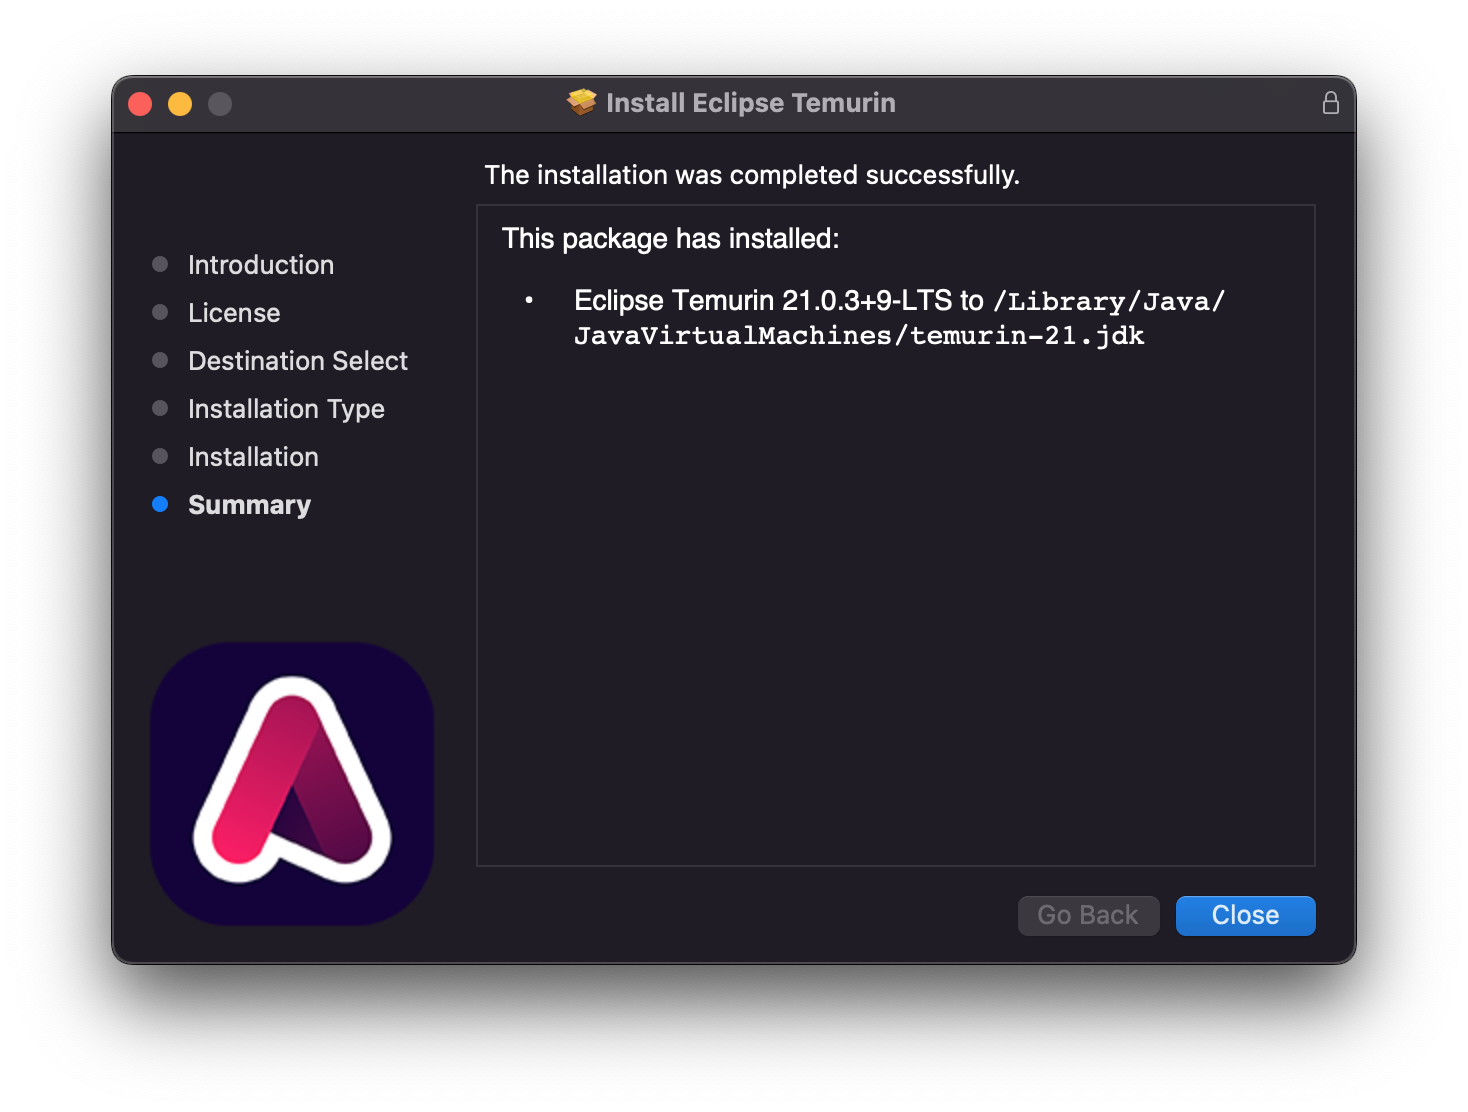Click the 'JavaVirtualMachines/temurin-21.jdk' path text
The height and width of the screenshot is (1112, 1468).
pyautogui.click(x=859, y=336)
